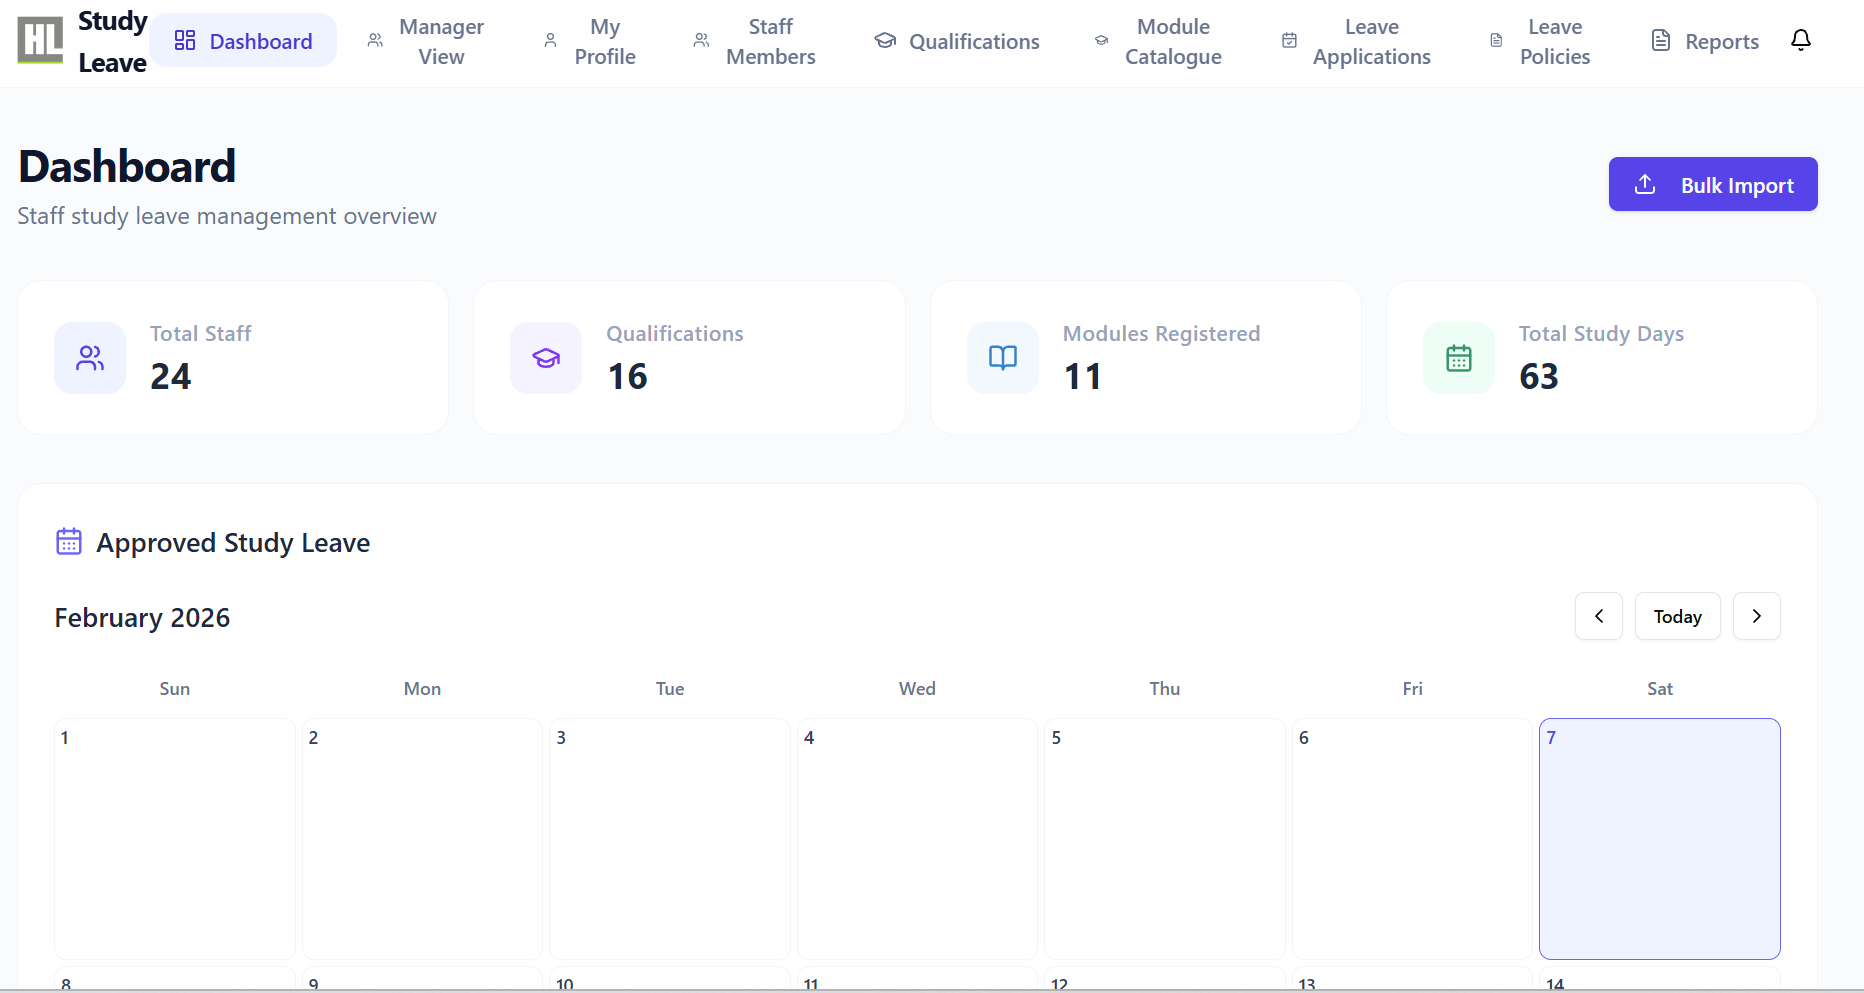Open the My Profile tab
Viewport: 1864px width, 993px height.
590,41
